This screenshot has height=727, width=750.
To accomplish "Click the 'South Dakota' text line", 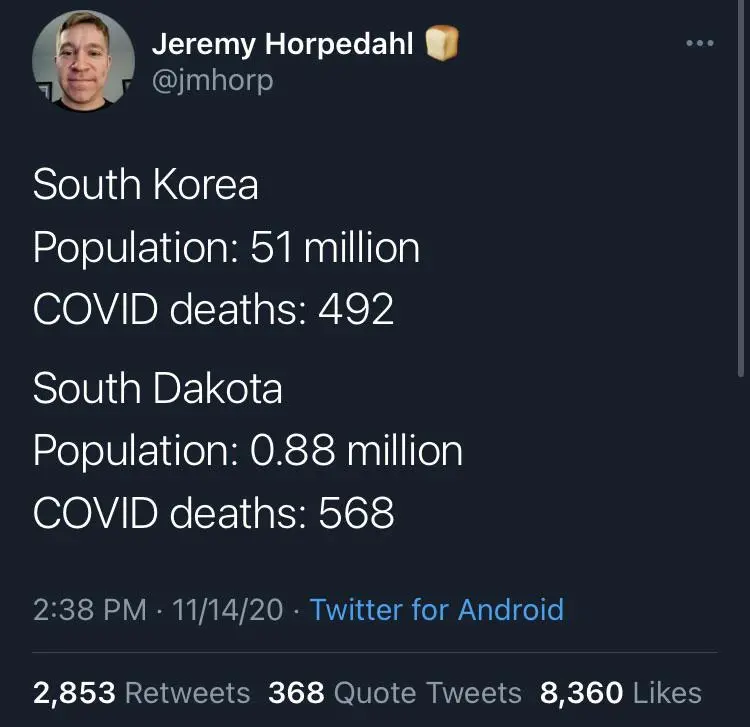I will [x=157, y=388].
